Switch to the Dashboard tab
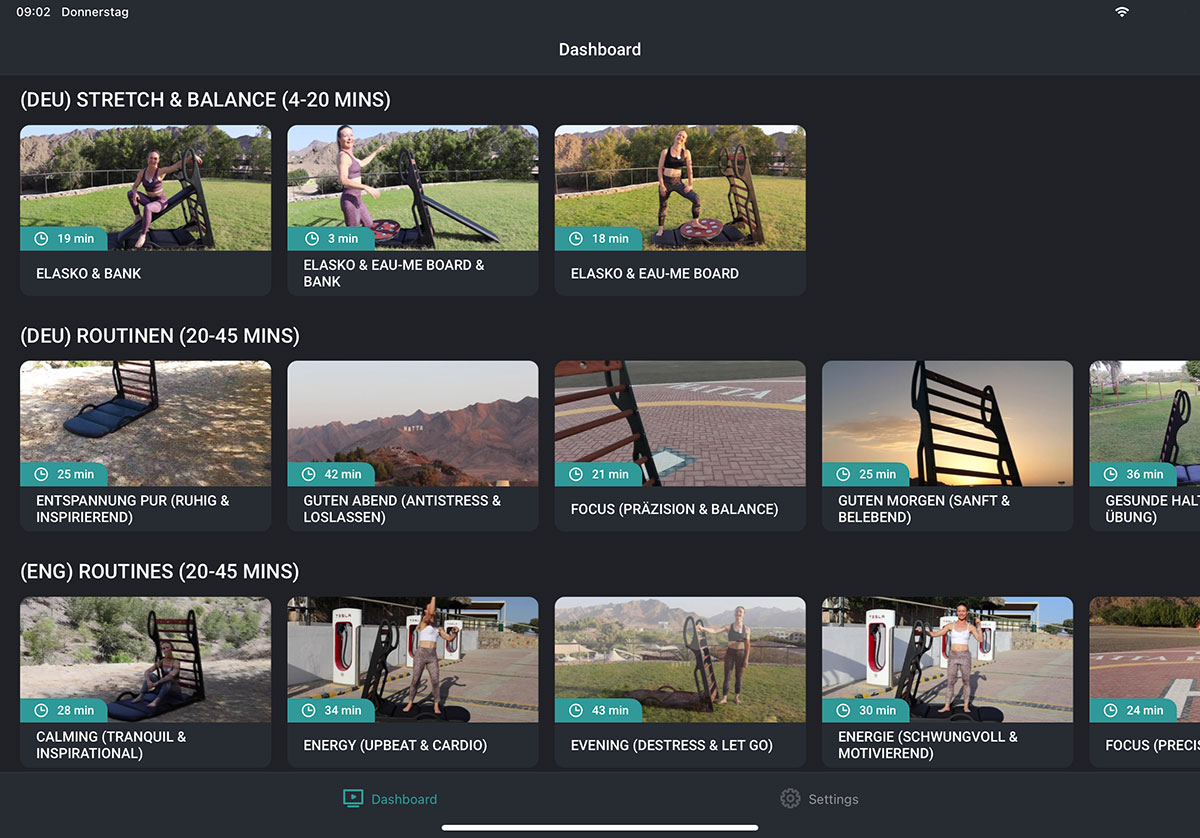The image size is (1200, 838). pos(390,799)
